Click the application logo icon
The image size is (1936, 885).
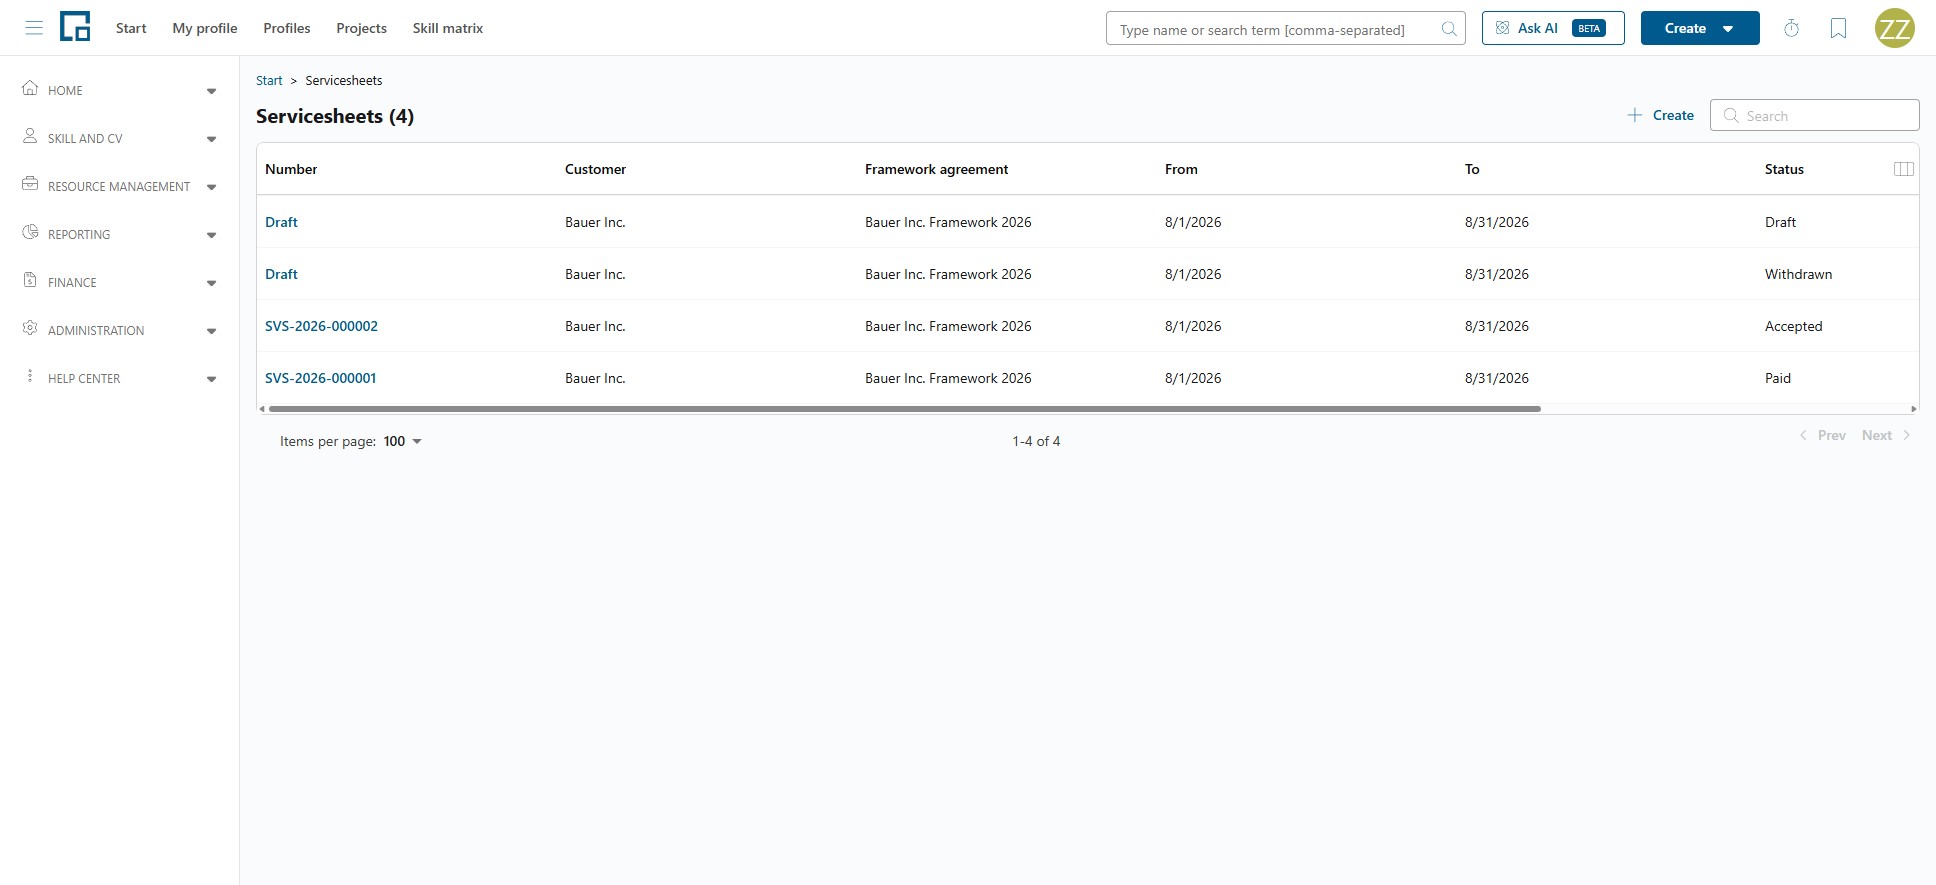tap(75, 27)
